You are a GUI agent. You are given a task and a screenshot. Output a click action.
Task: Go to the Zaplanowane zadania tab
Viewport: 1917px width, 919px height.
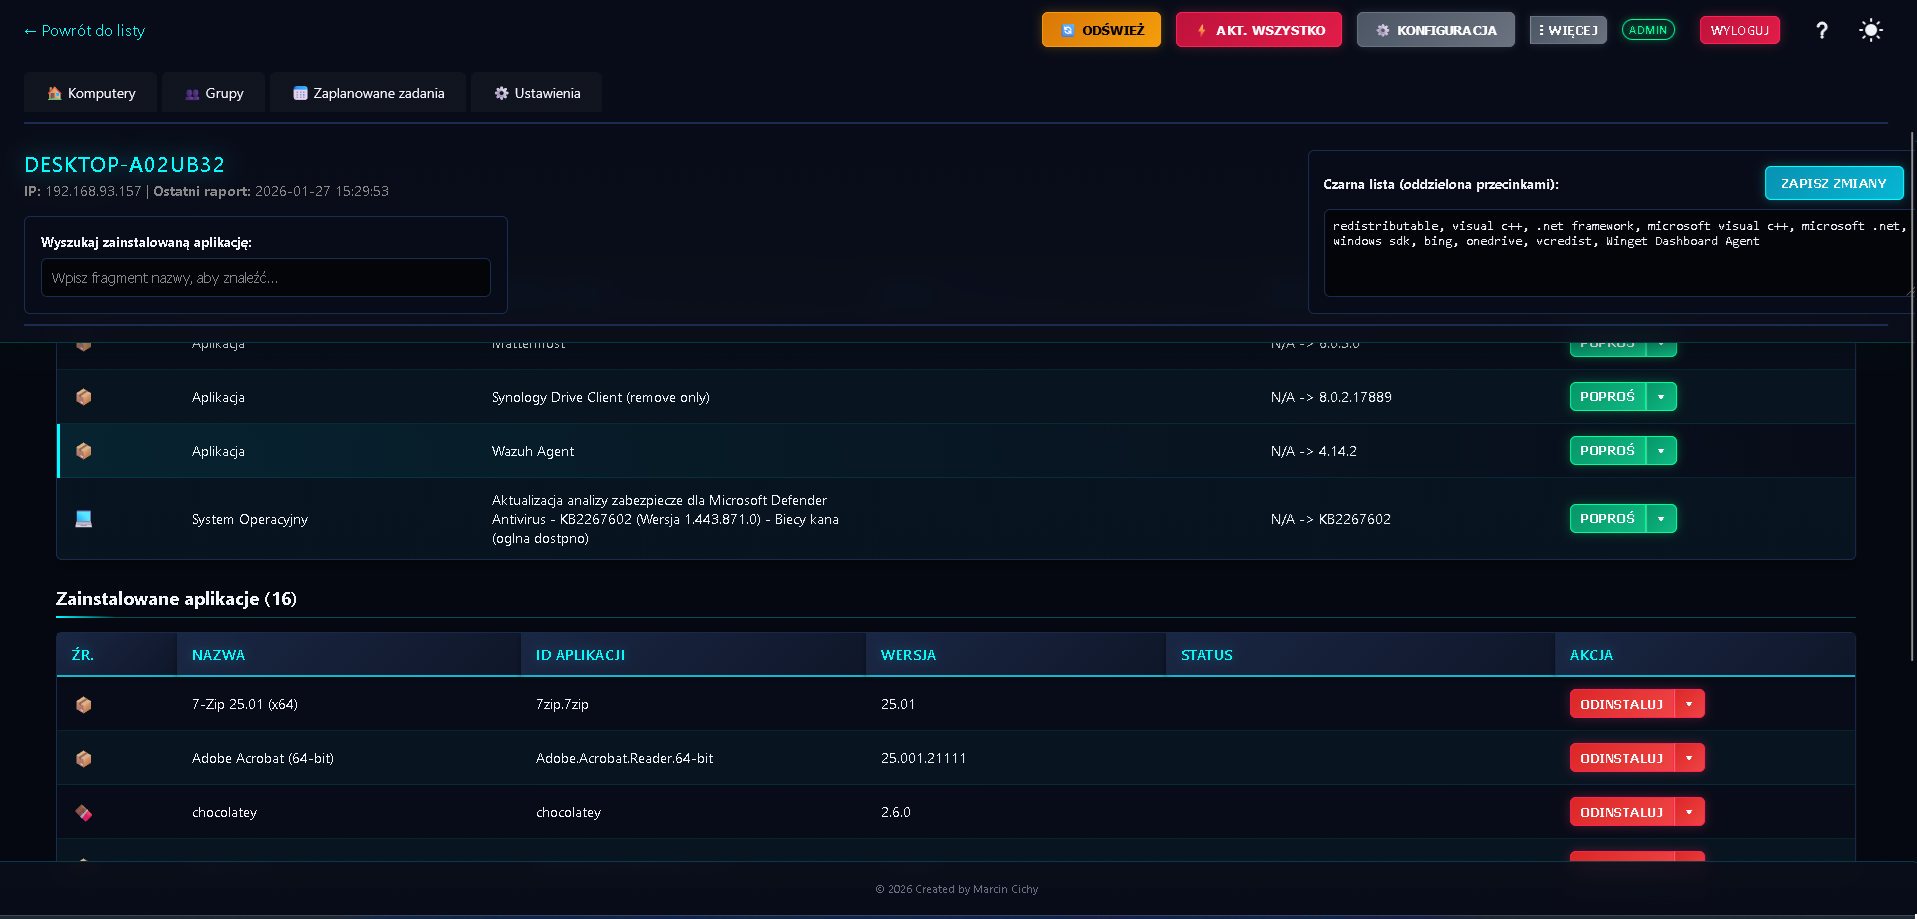click(368, 93)
